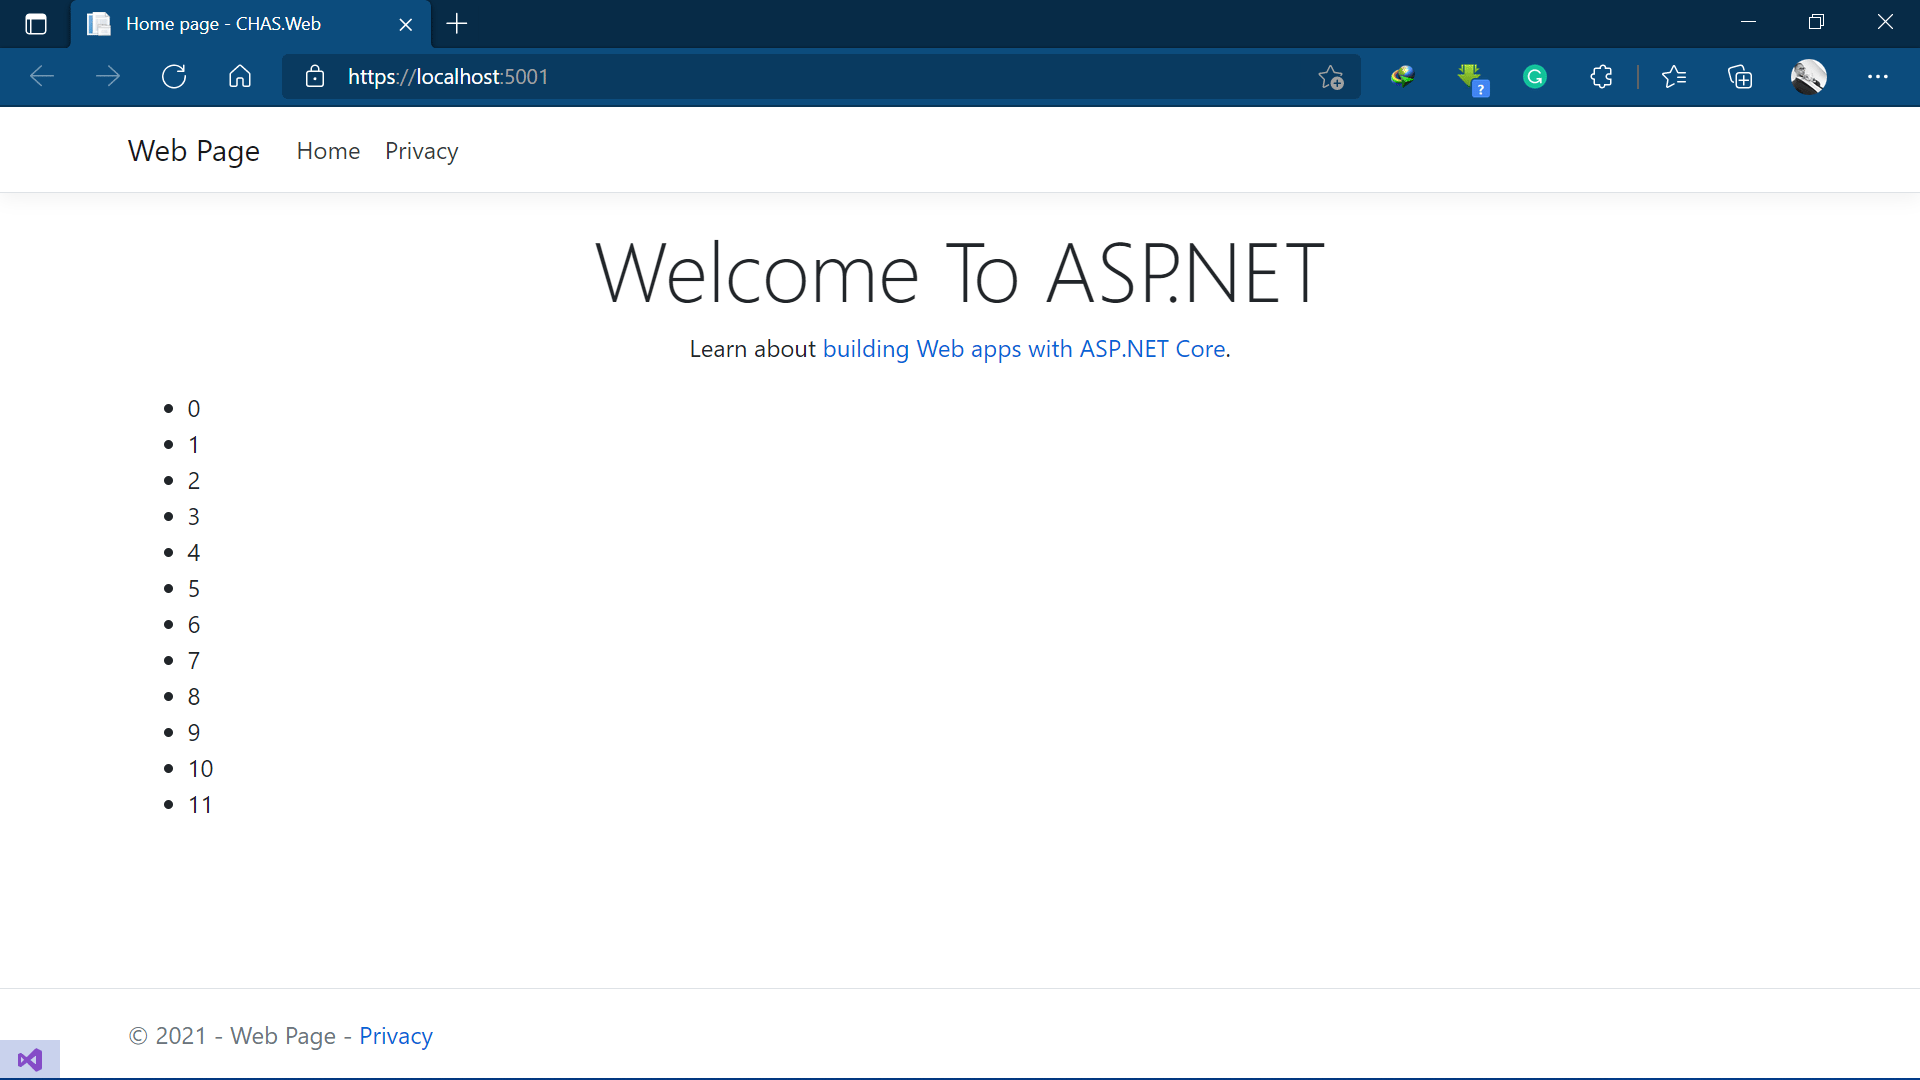Click the footer Privacy link

coord(395,1036)
